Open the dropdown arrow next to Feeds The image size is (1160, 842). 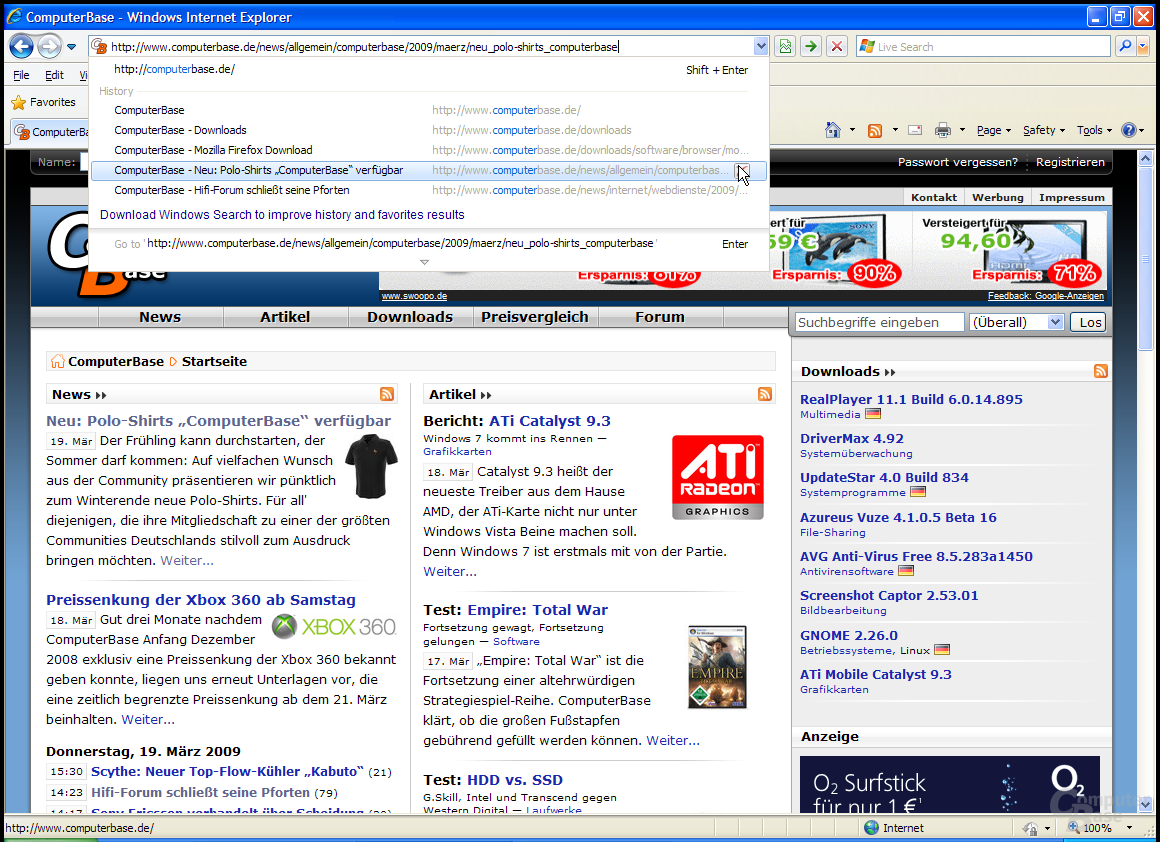[894, 130]
